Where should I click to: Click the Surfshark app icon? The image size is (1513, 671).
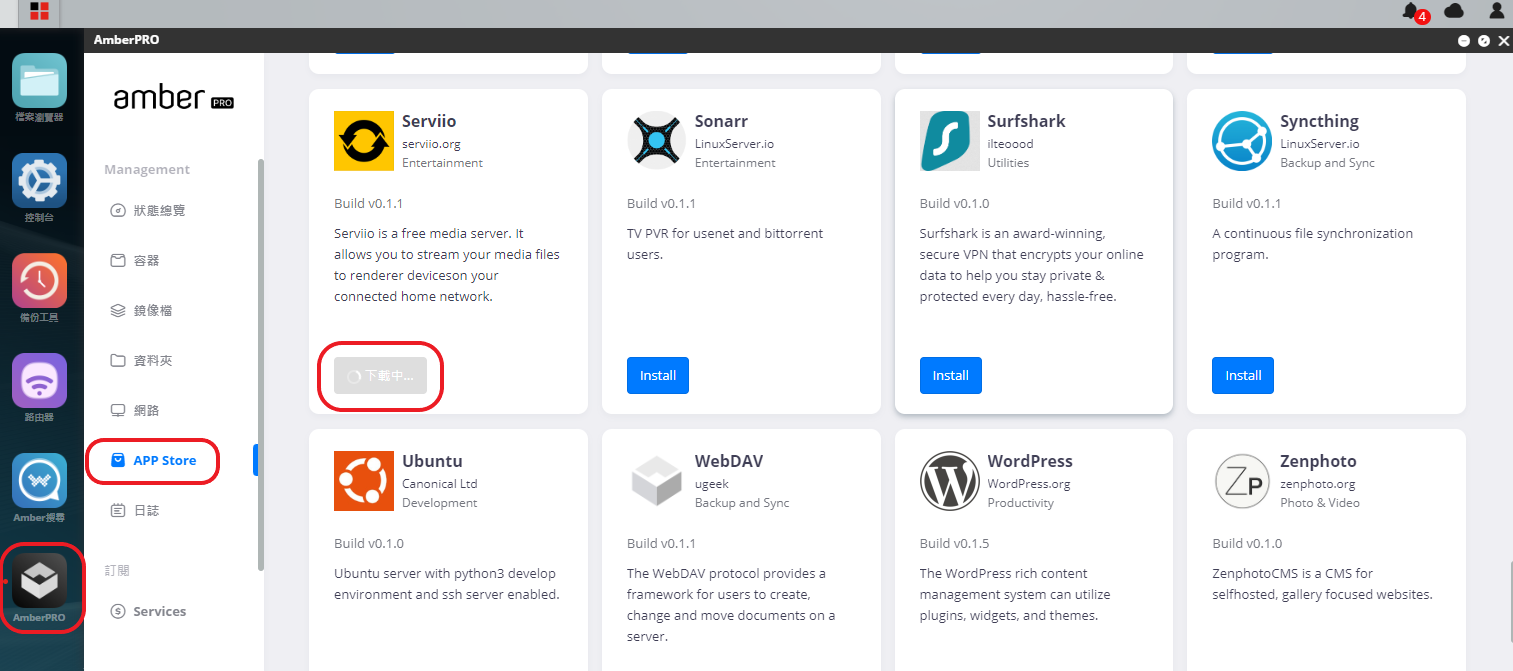(x=950, y=141)
